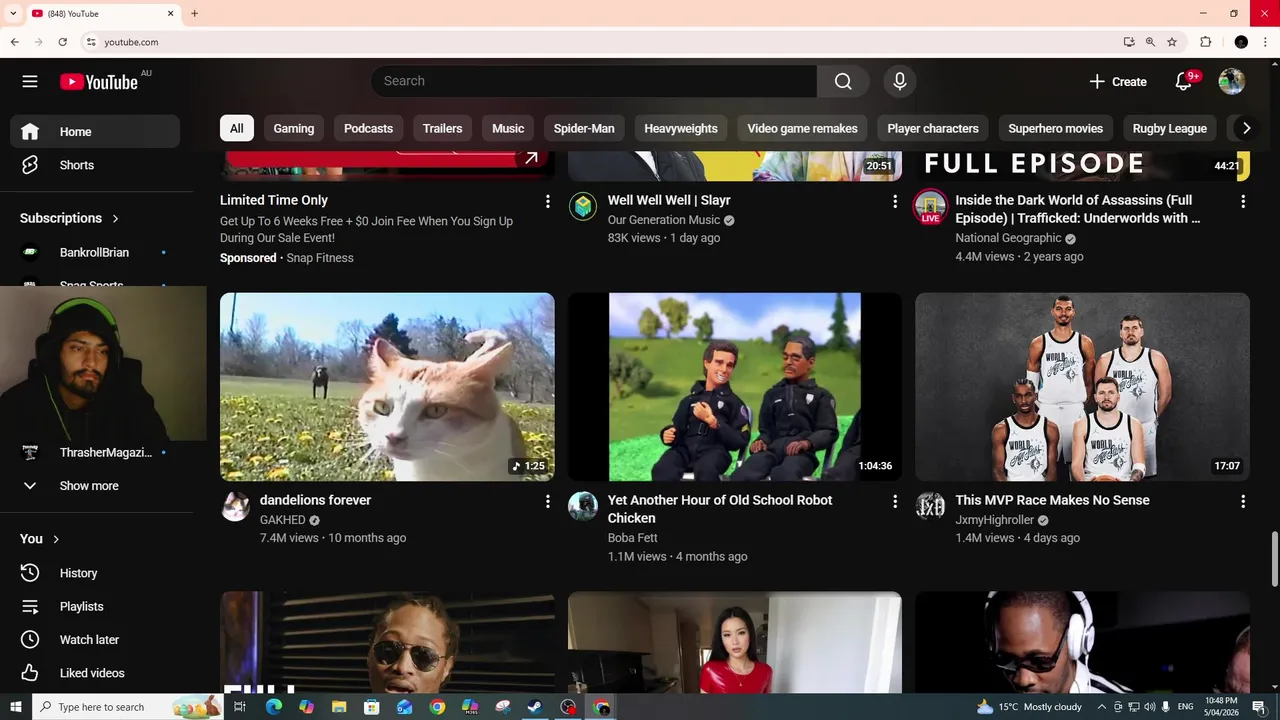Select the Video game remakes chip

click(802, 128)
